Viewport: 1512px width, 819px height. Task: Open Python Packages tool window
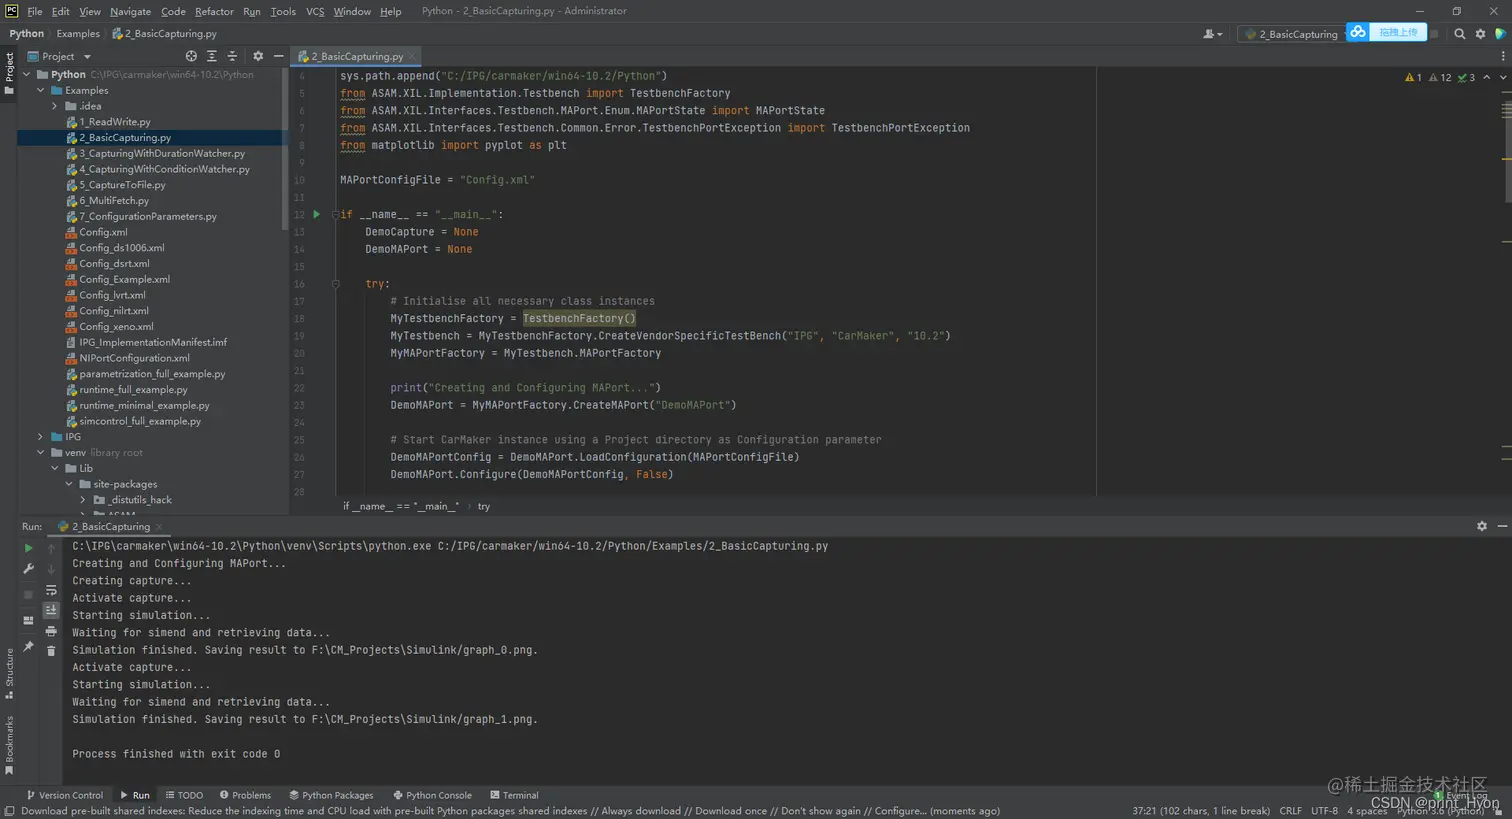point(331,795)
